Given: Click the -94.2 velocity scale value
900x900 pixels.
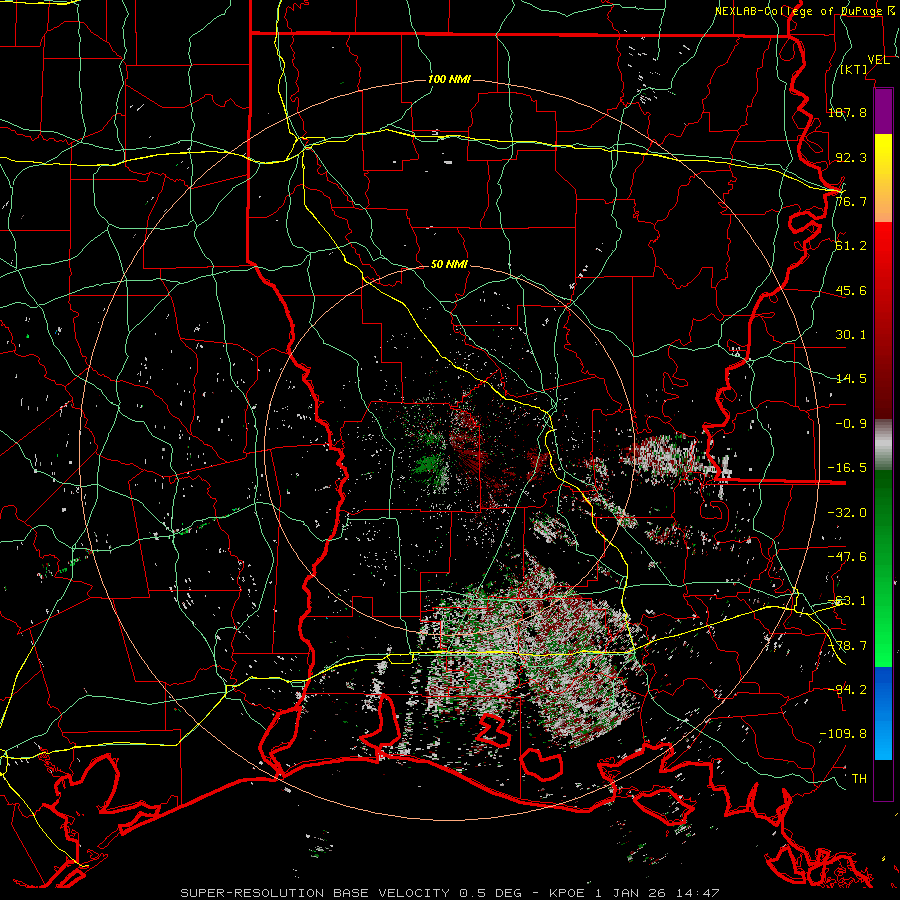Looking at the screenshot, I should (x=847, y=689).
